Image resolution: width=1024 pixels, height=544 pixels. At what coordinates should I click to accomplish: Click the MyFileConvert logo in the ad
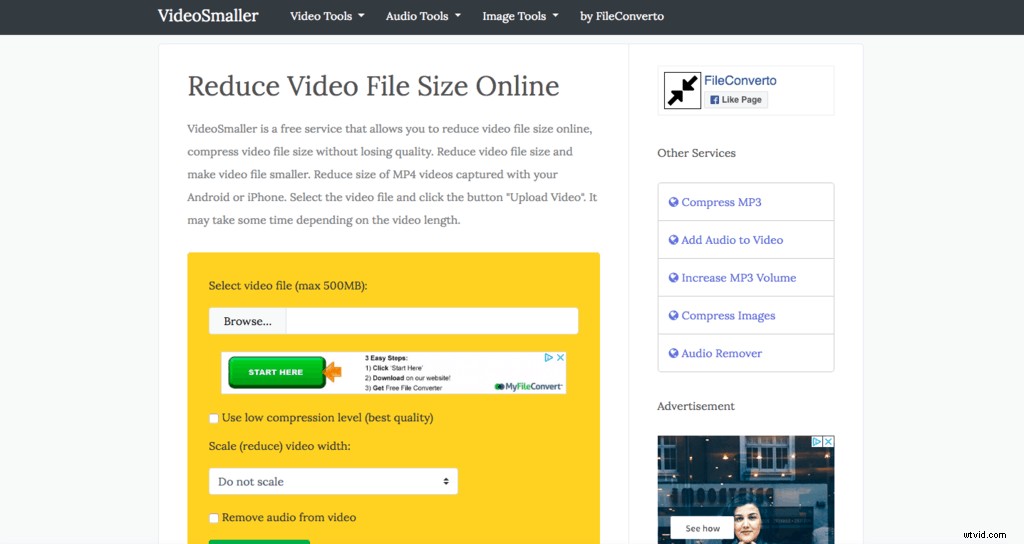pos(528,387)
